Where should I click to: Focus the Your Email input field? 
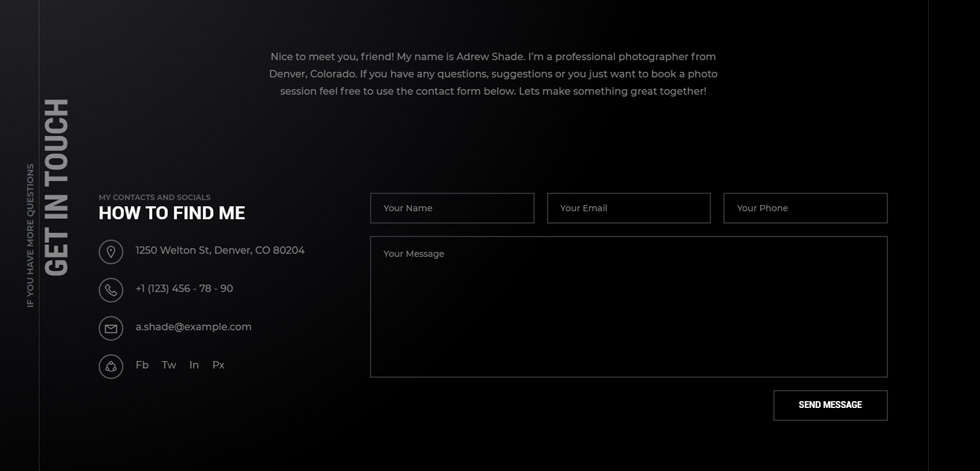click(x=629, y=208)
